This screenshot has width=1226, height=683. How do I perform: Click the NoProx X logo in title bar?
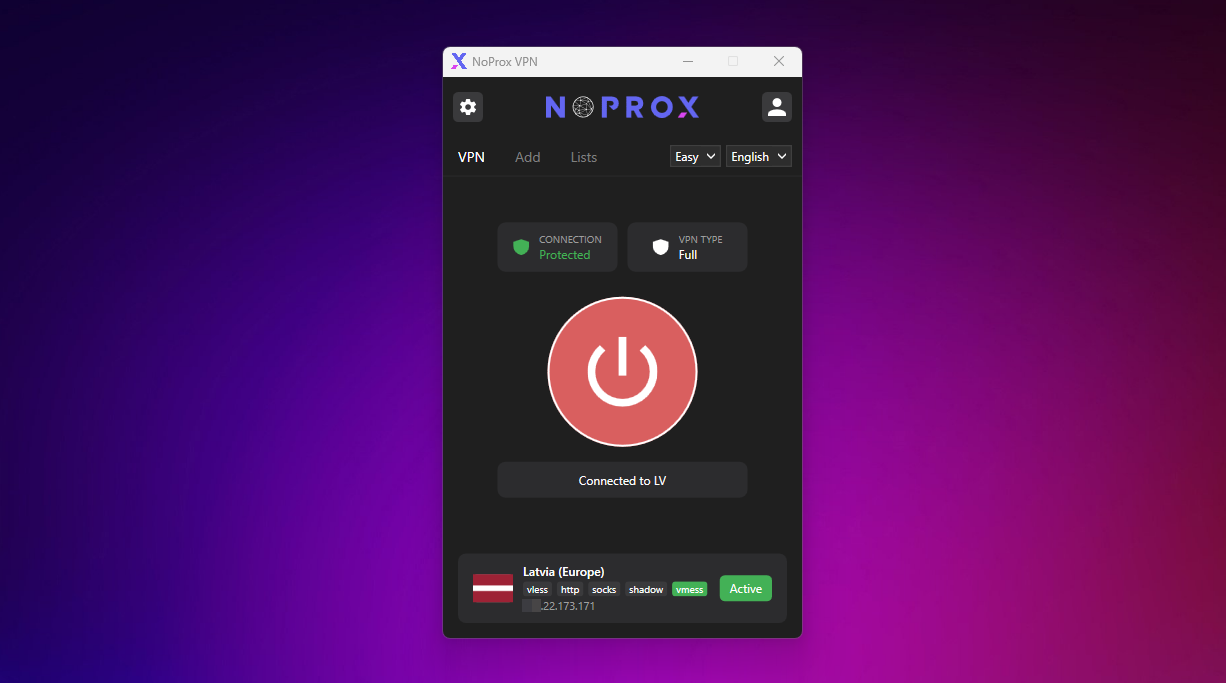click(x=459, y=61)
